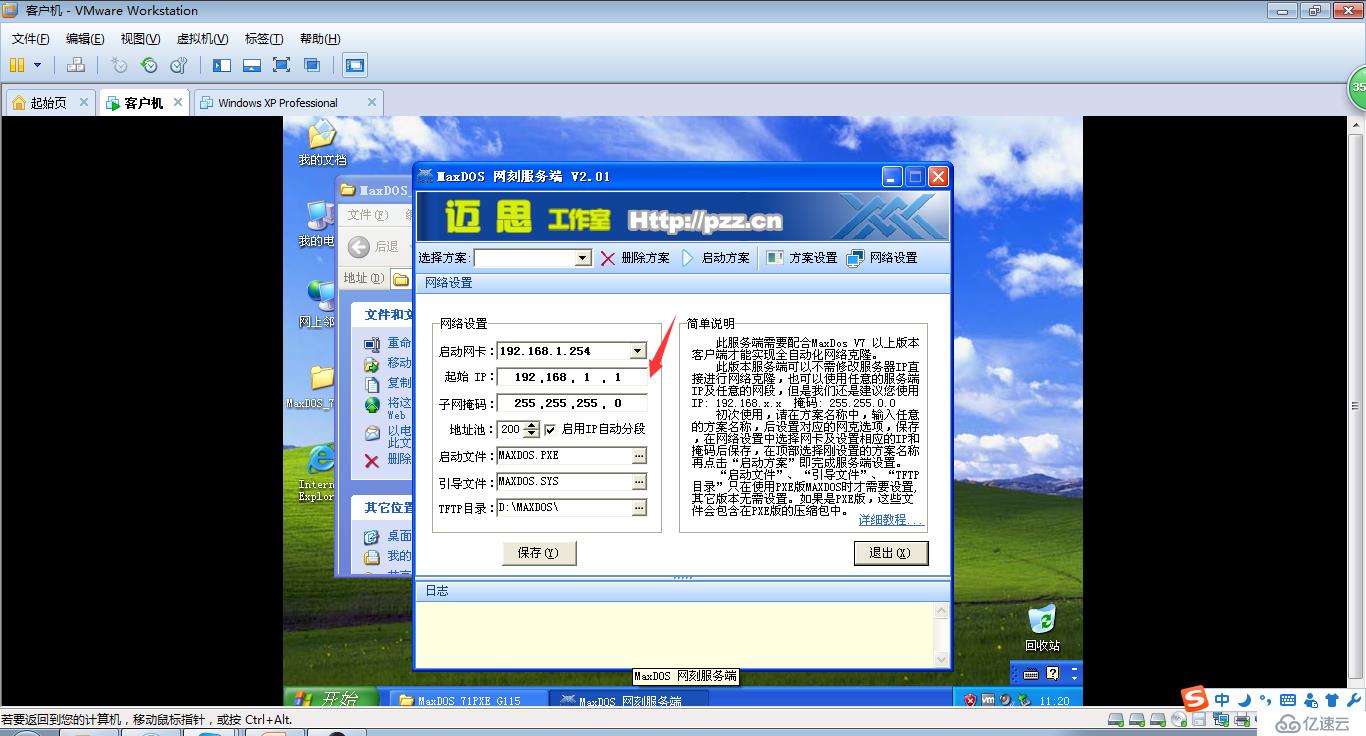Open the 文件(F) menu in the Explorer window
Viewport: 1366px width, 736px height.
tap(367, 214)
